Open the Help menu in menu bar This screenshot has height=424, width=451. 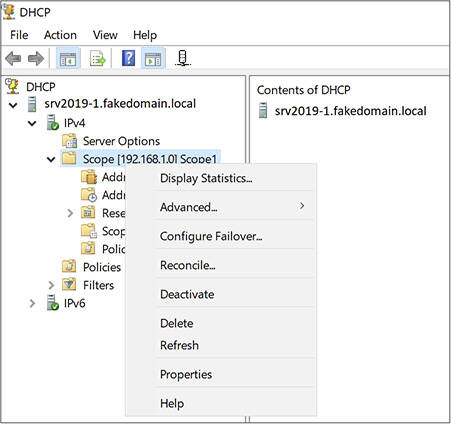click(x=145, y=35)
